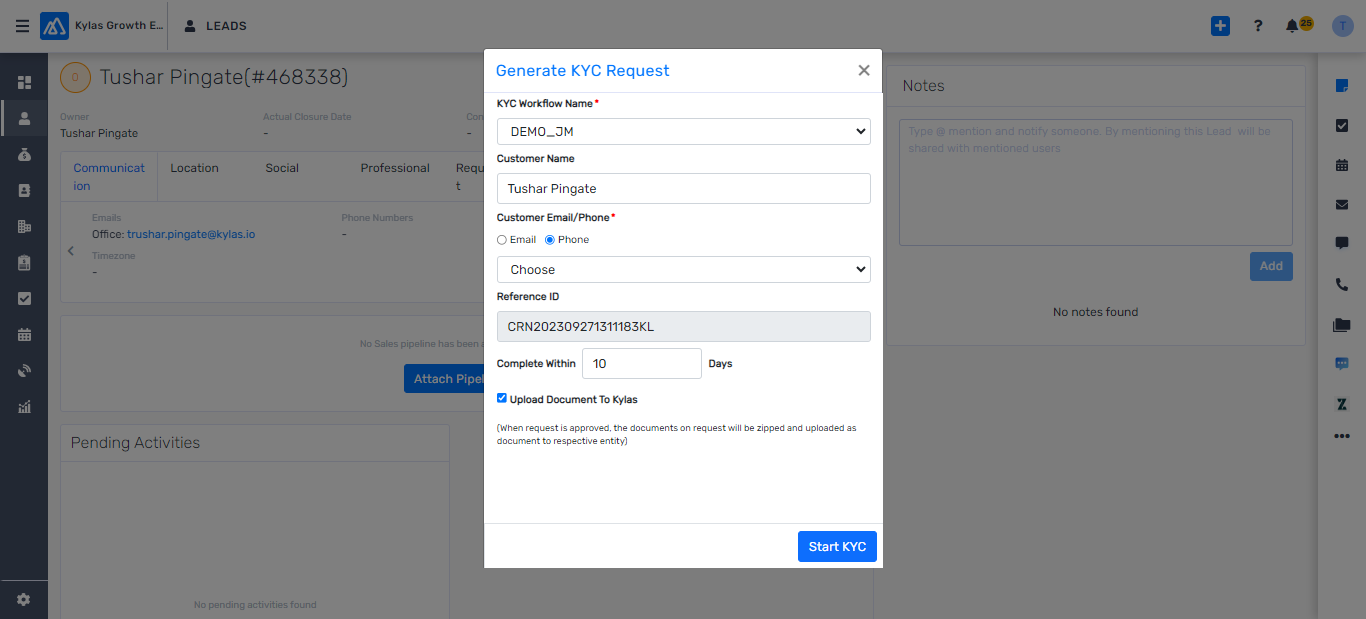This screenshot has width=1366, height=619.
Task: Click the notifications bell icon
Action: (1291, 25)
